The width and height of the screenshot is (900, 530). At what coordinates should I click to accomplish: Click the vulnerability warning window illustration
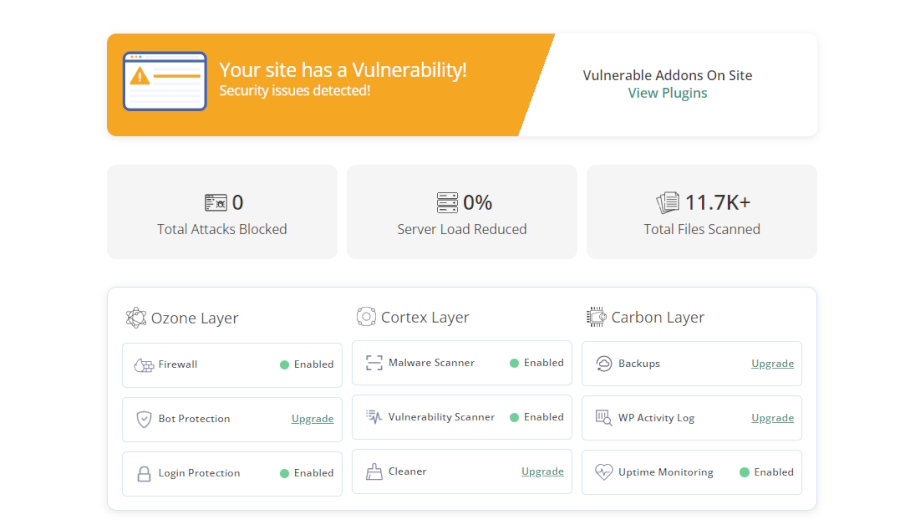(164, 81)
